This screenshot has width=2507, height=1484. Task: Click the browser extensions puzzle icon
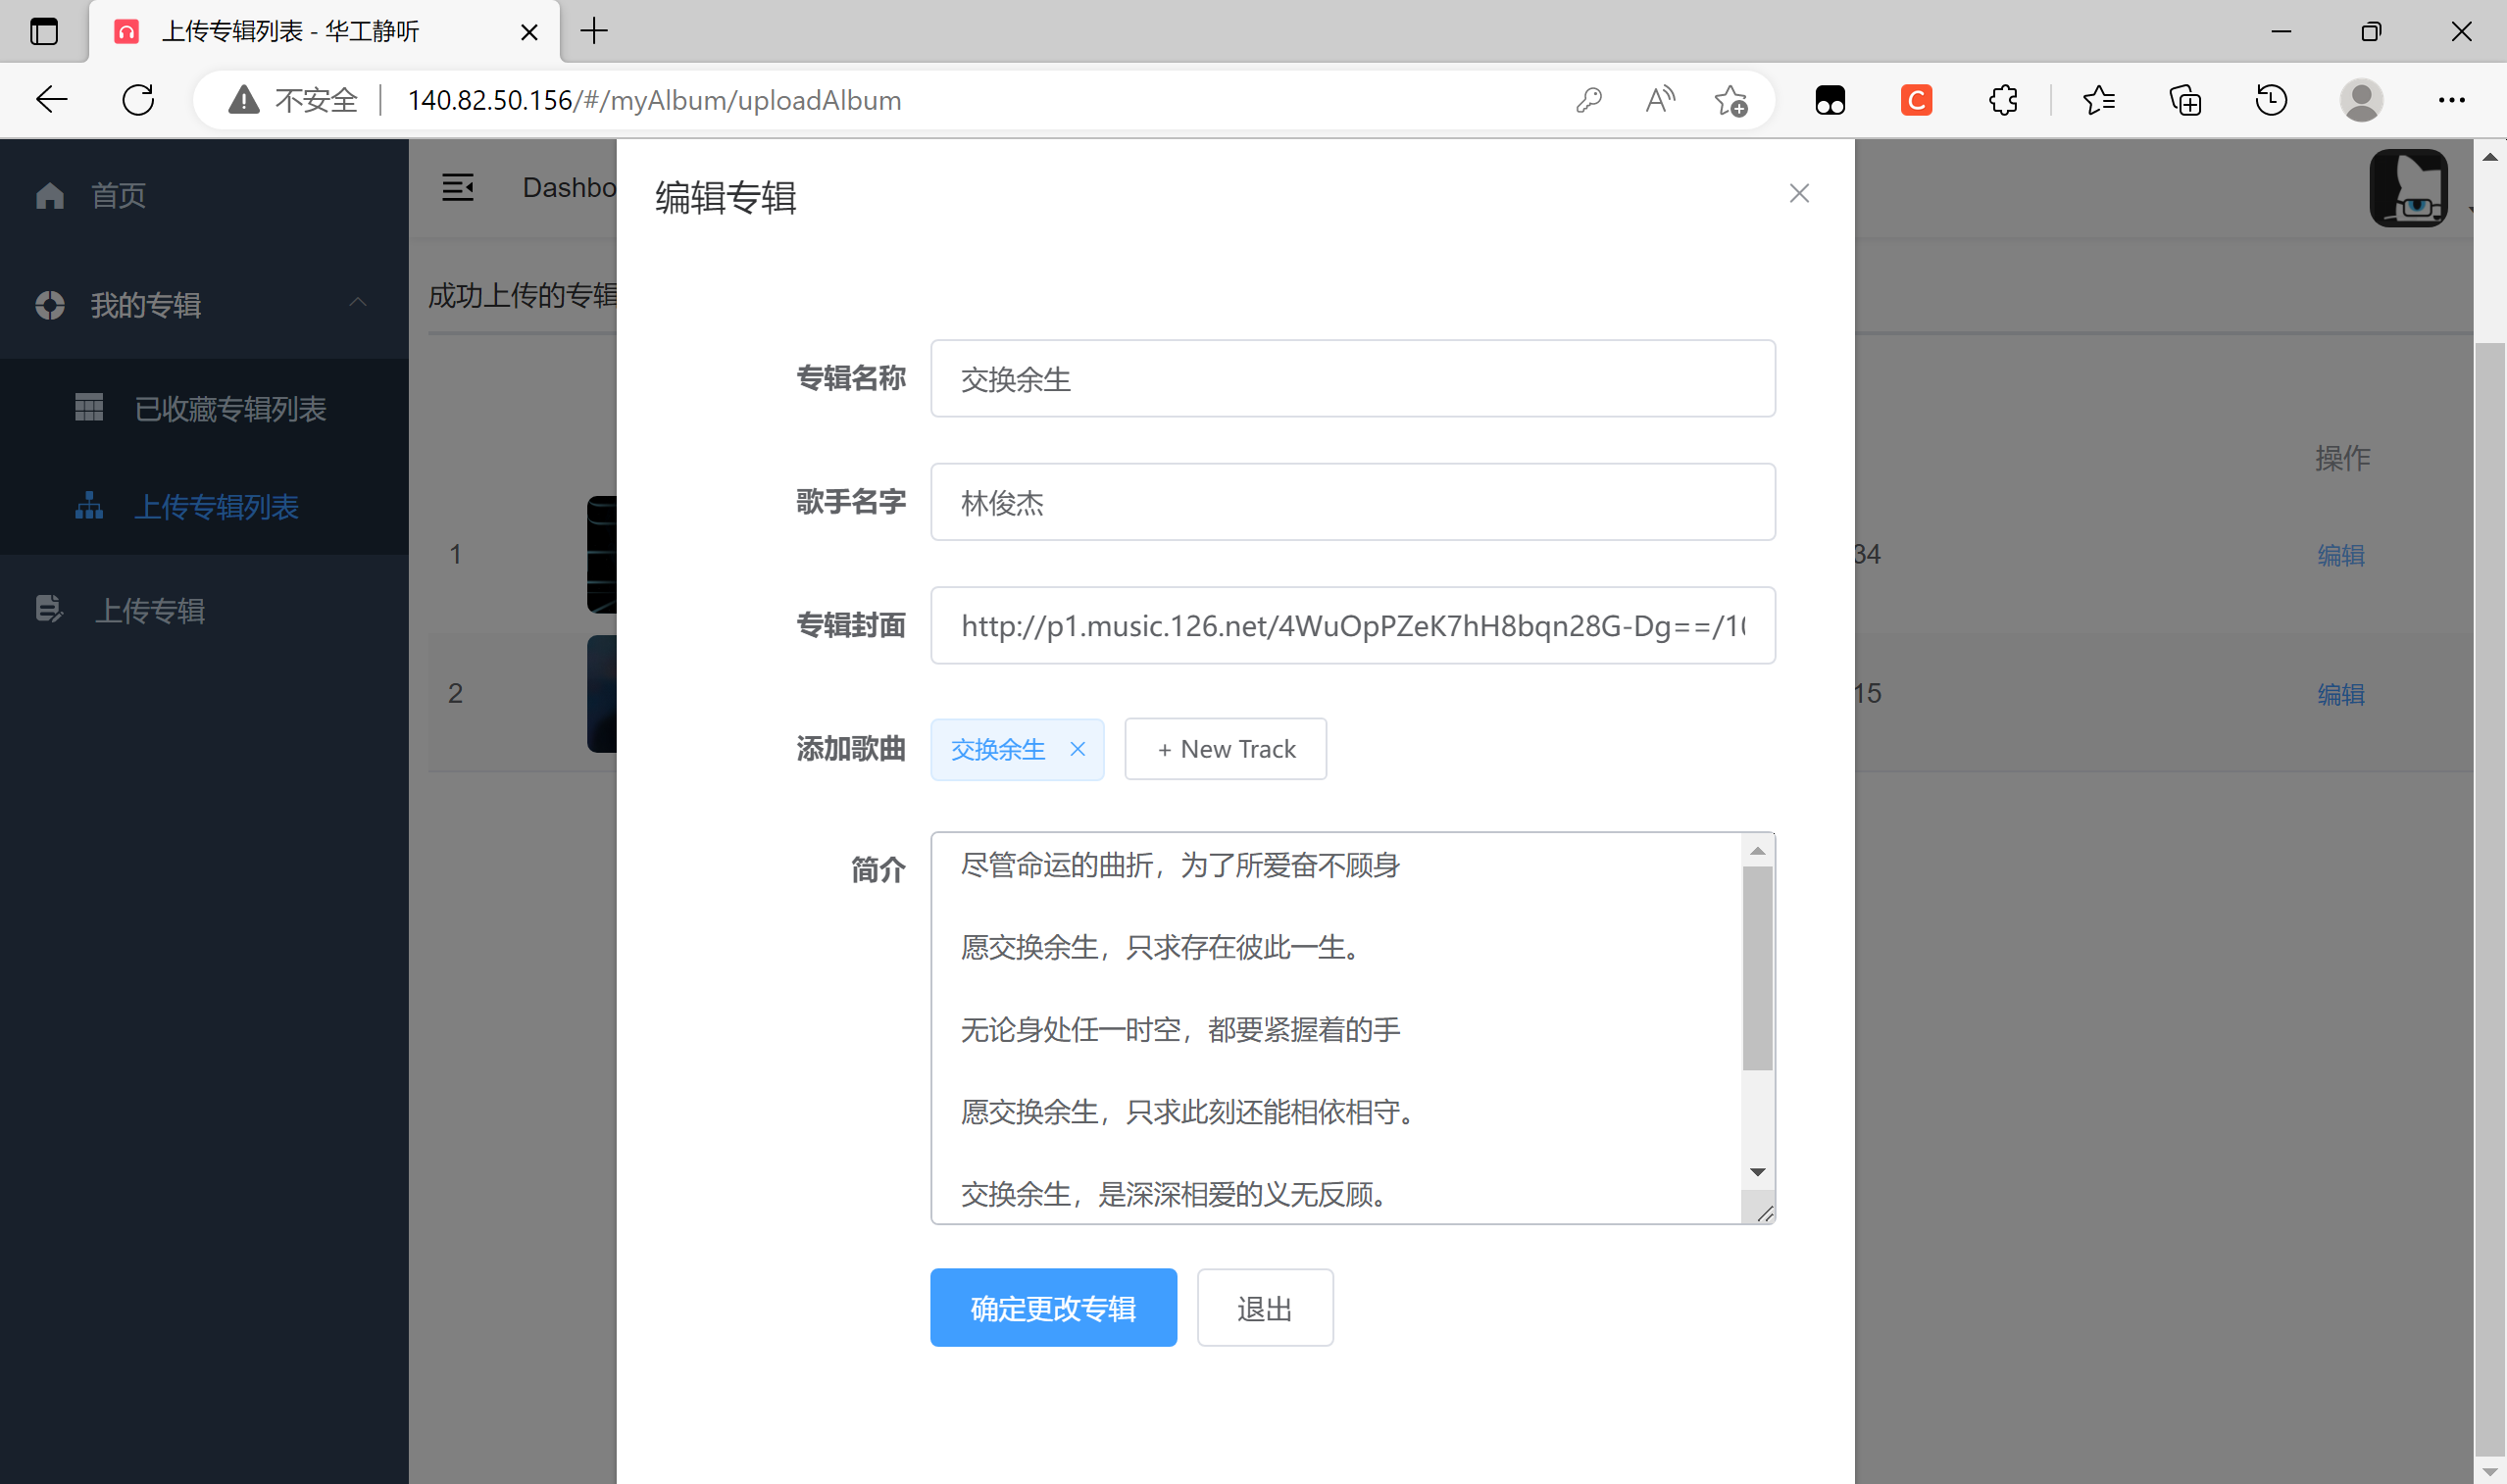[2001, 100]
